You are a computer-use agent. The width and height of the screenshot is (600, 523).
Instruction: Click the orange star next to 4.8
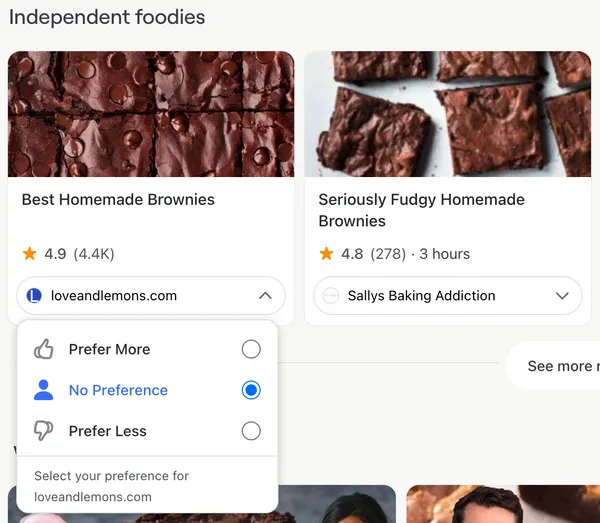[326, 254]
